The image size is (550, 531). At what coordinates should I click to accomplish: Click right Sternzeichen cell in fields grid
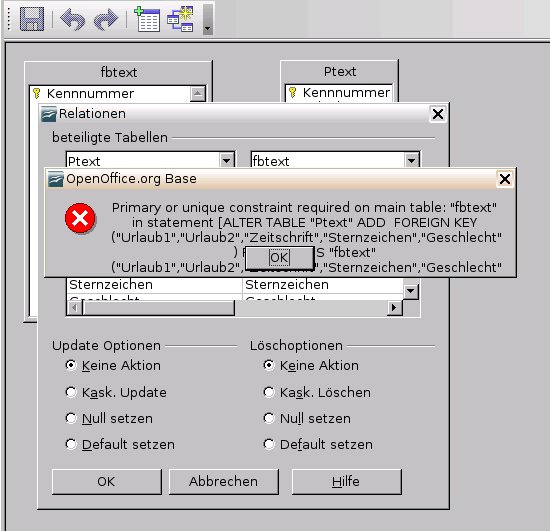coord(323,285)
